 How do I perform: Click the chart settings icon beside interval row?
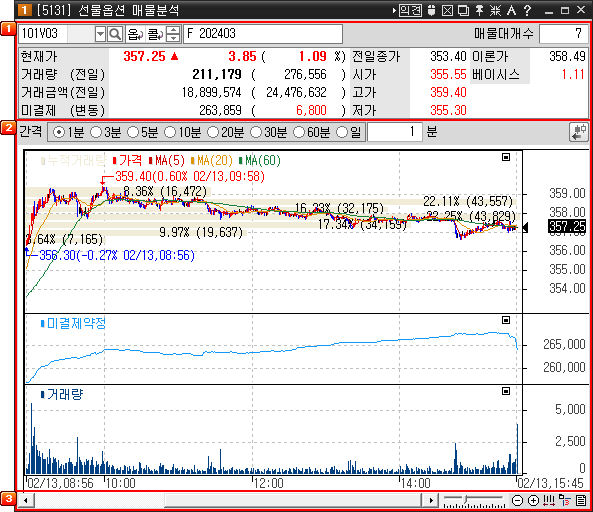click(x=578, y=132)
